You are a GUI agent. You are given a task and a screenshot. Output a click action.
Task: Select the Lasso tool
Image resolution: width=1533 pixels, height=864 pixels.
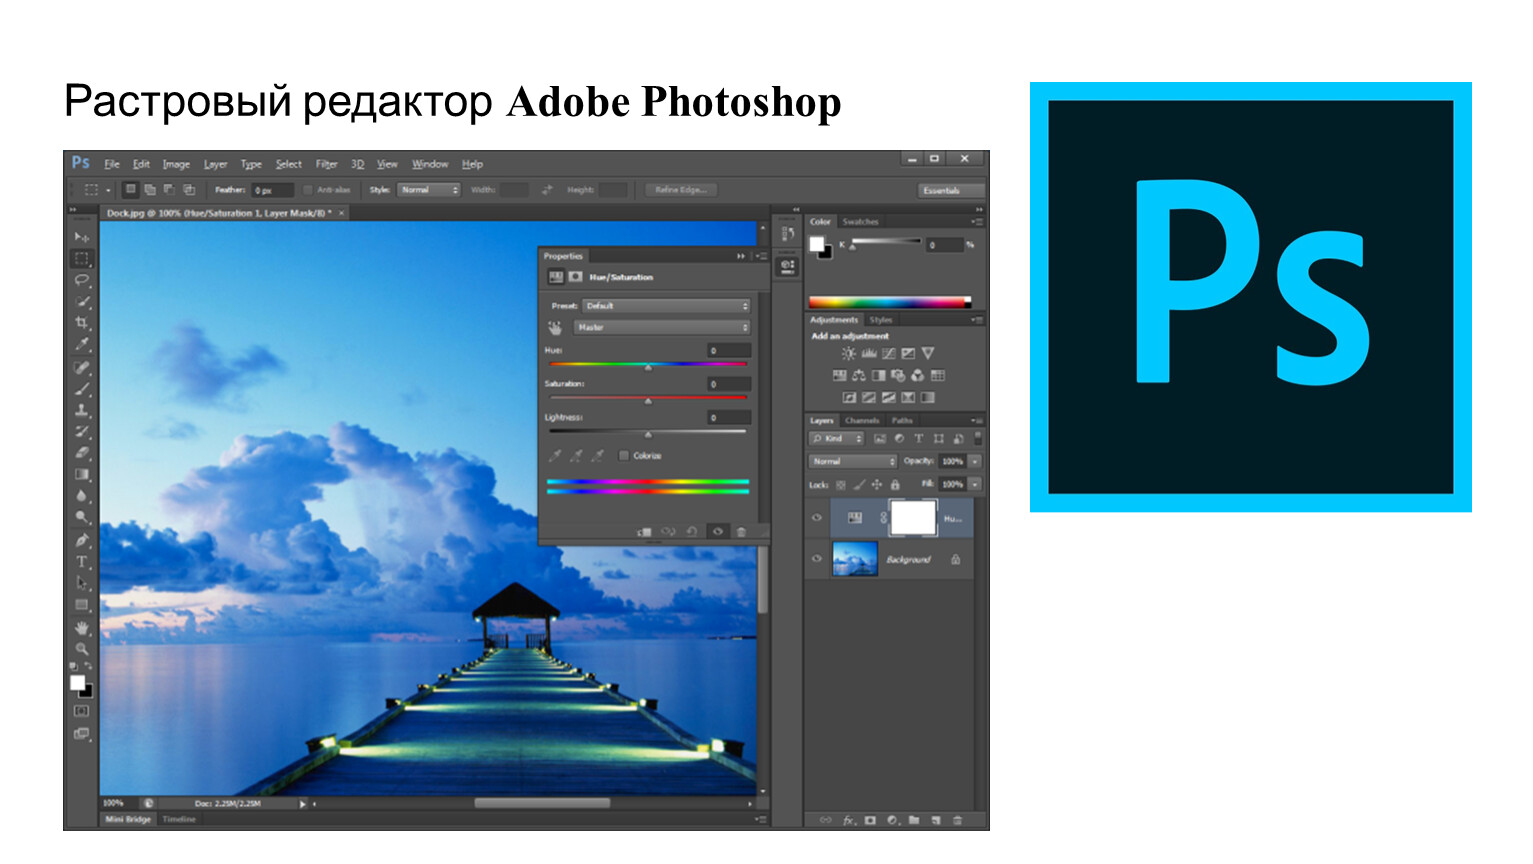click(x=82, y=280)
